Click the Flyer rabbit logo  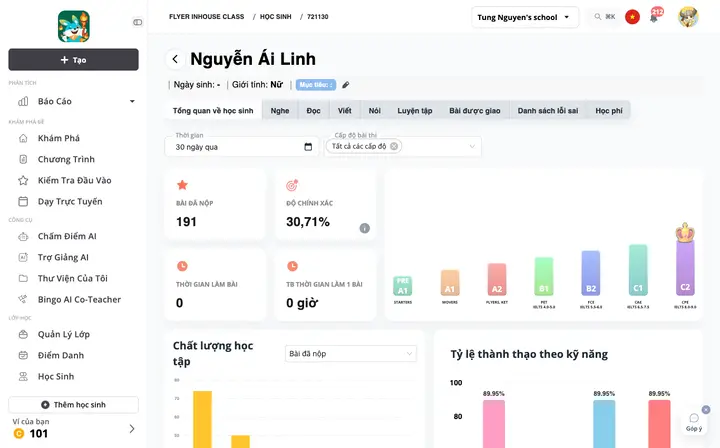(x=73, y=27)
